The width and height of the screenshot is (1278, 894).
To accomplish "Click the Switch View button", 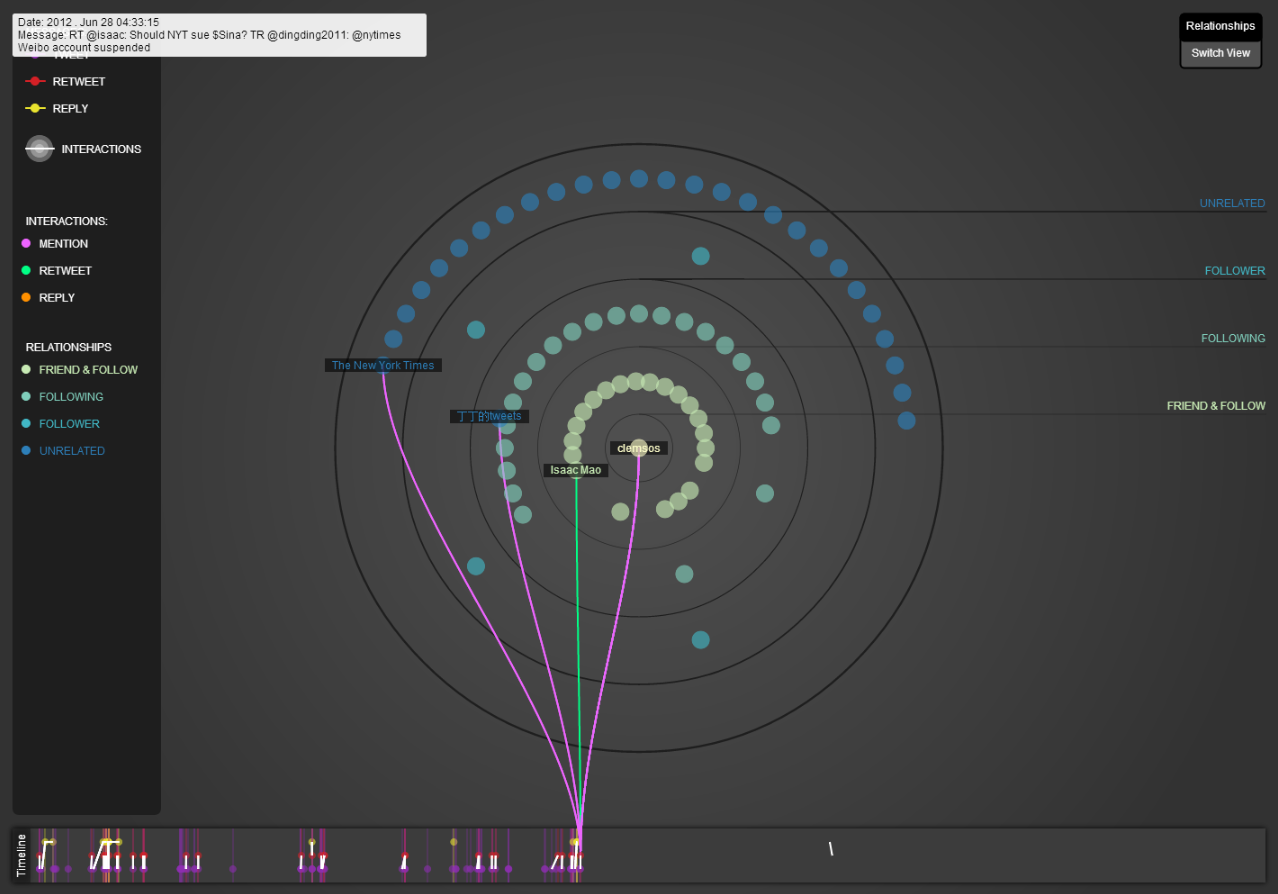I will click(1220, 53).
